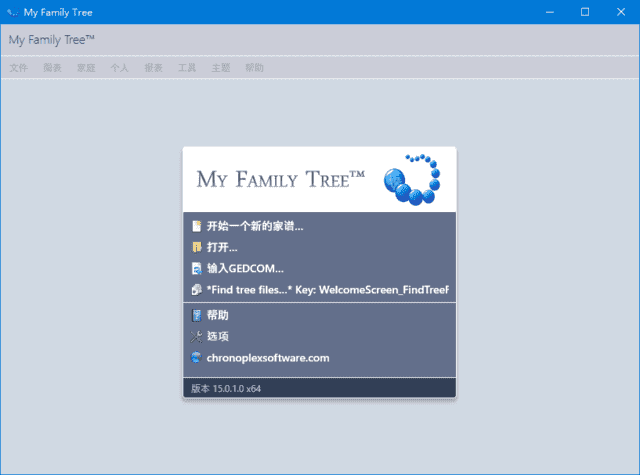The width and height of the screenshot is (640, 475).
Task: Click the GEDCOM import icon
Action: click(197, 268)
